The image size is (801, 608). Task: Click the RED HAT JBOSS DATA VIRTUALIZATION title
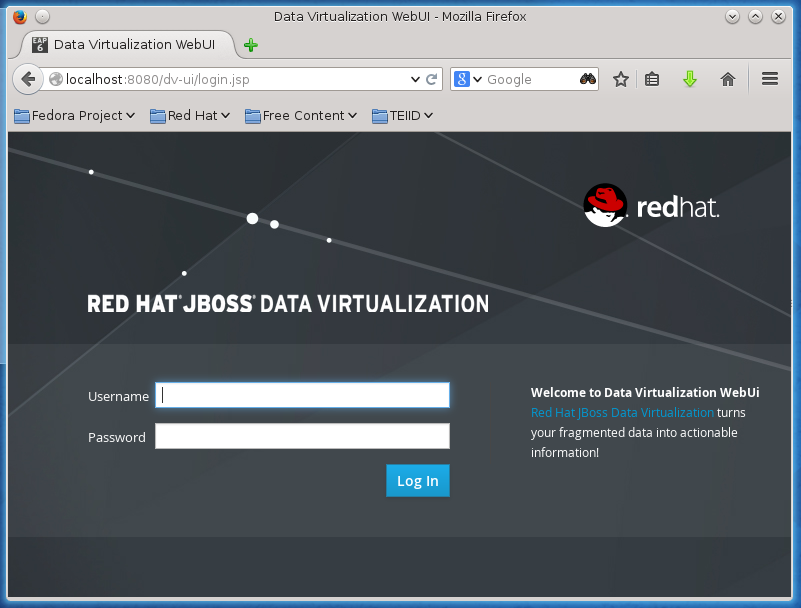click(x=288, y=304)
